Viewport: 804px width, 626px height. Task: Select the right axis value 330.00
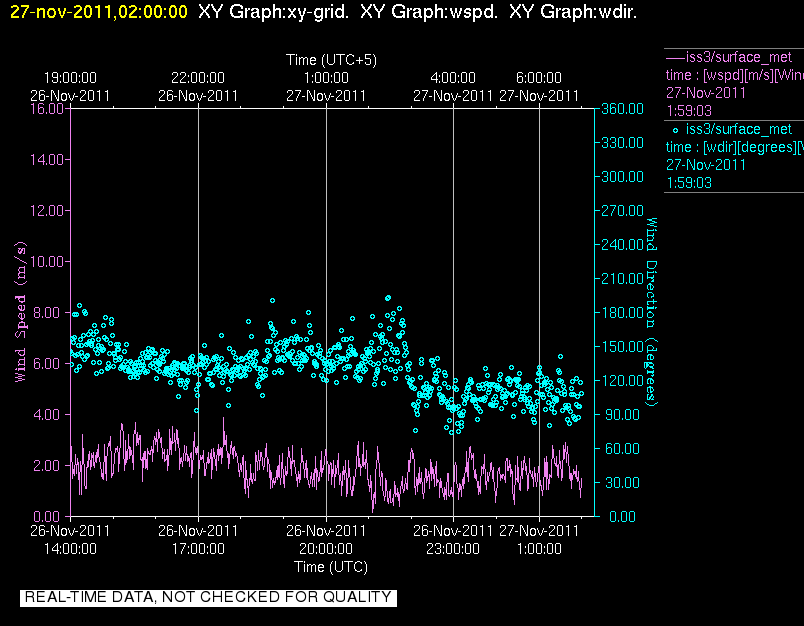coord(622,143)
